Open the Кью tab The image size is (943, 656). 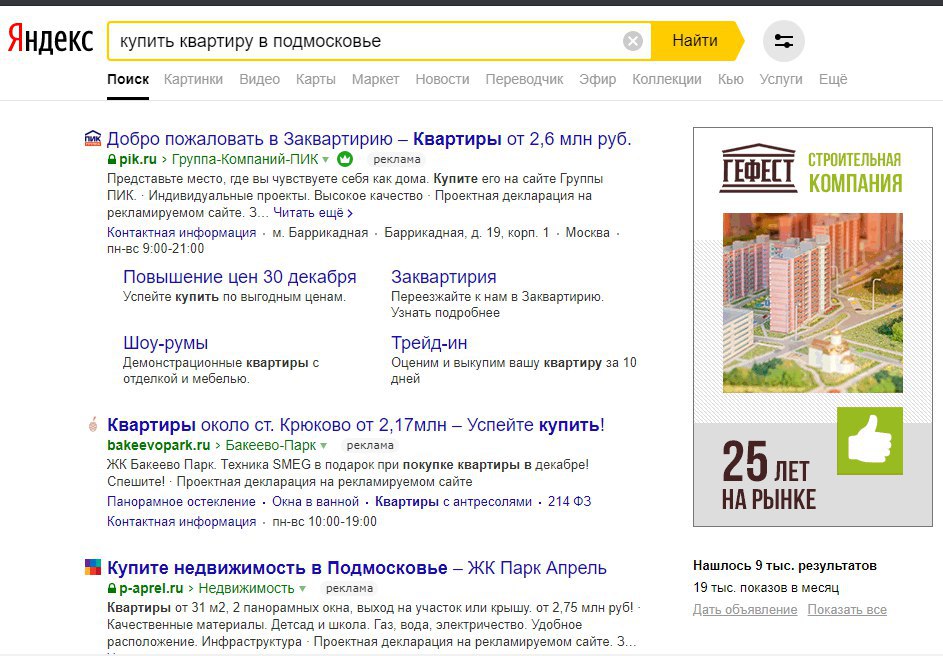click(731, 79)
